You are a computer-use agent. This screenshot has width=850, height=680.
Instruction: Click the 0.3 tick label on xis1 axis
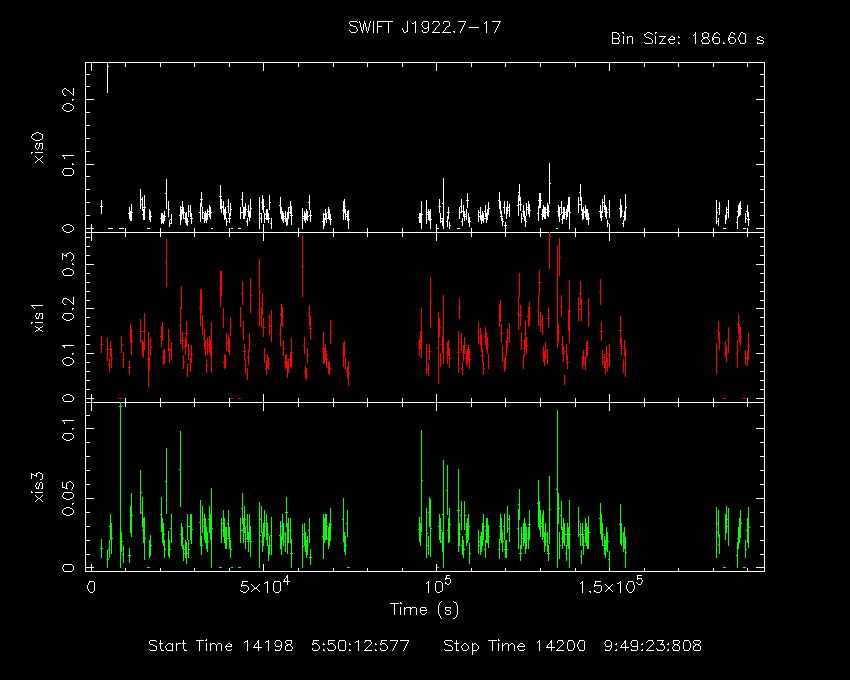(69, 264)
